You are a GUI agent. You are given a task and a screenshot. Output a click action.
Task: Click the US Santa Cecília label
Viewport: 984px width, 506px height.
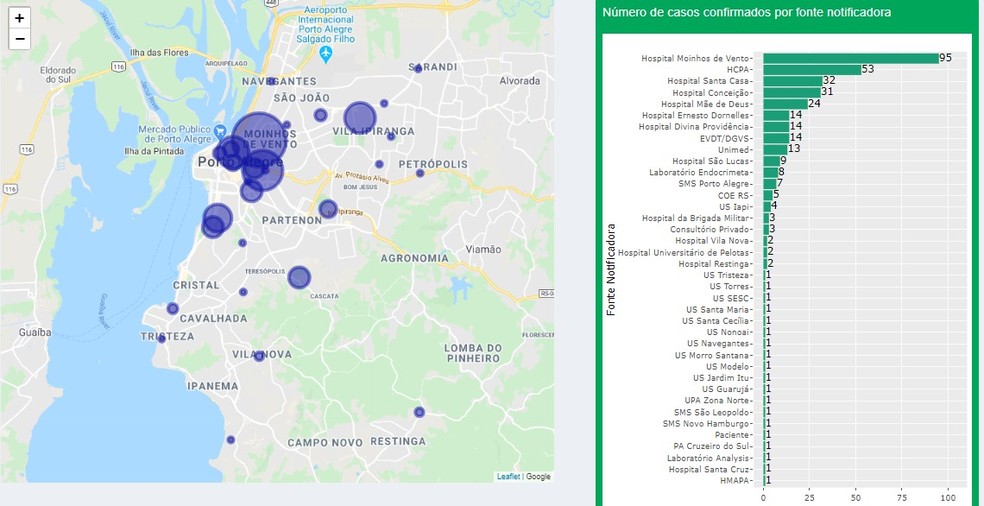click(715, 321)
